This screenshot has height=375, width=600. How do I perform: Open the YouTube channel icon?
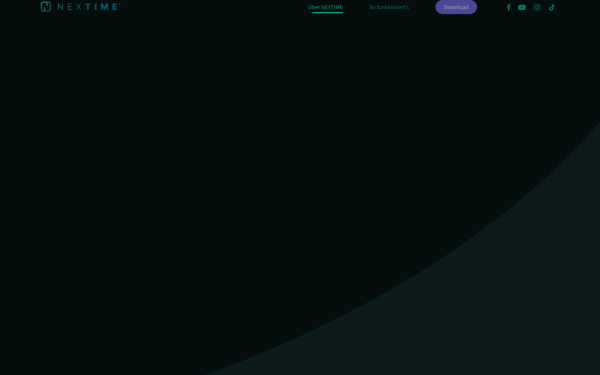pyautogui.click(x=522, y=7)
